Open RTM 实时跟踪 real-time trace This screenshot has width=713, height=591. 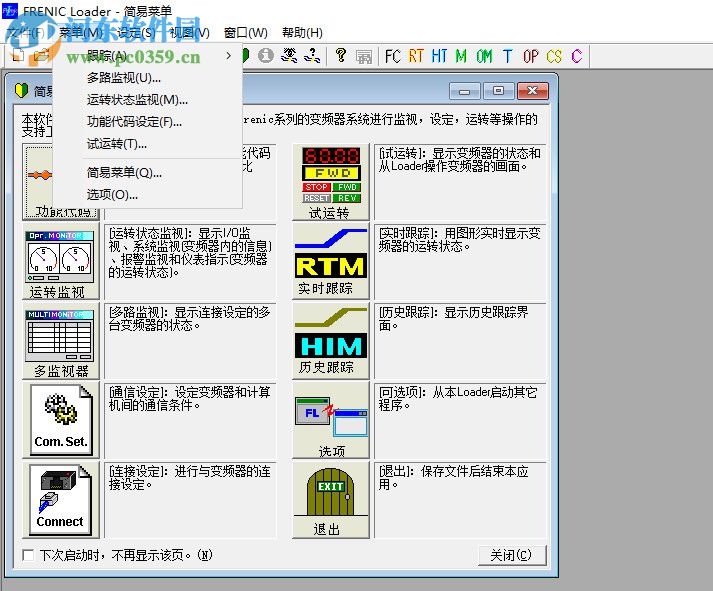point(331,261)
